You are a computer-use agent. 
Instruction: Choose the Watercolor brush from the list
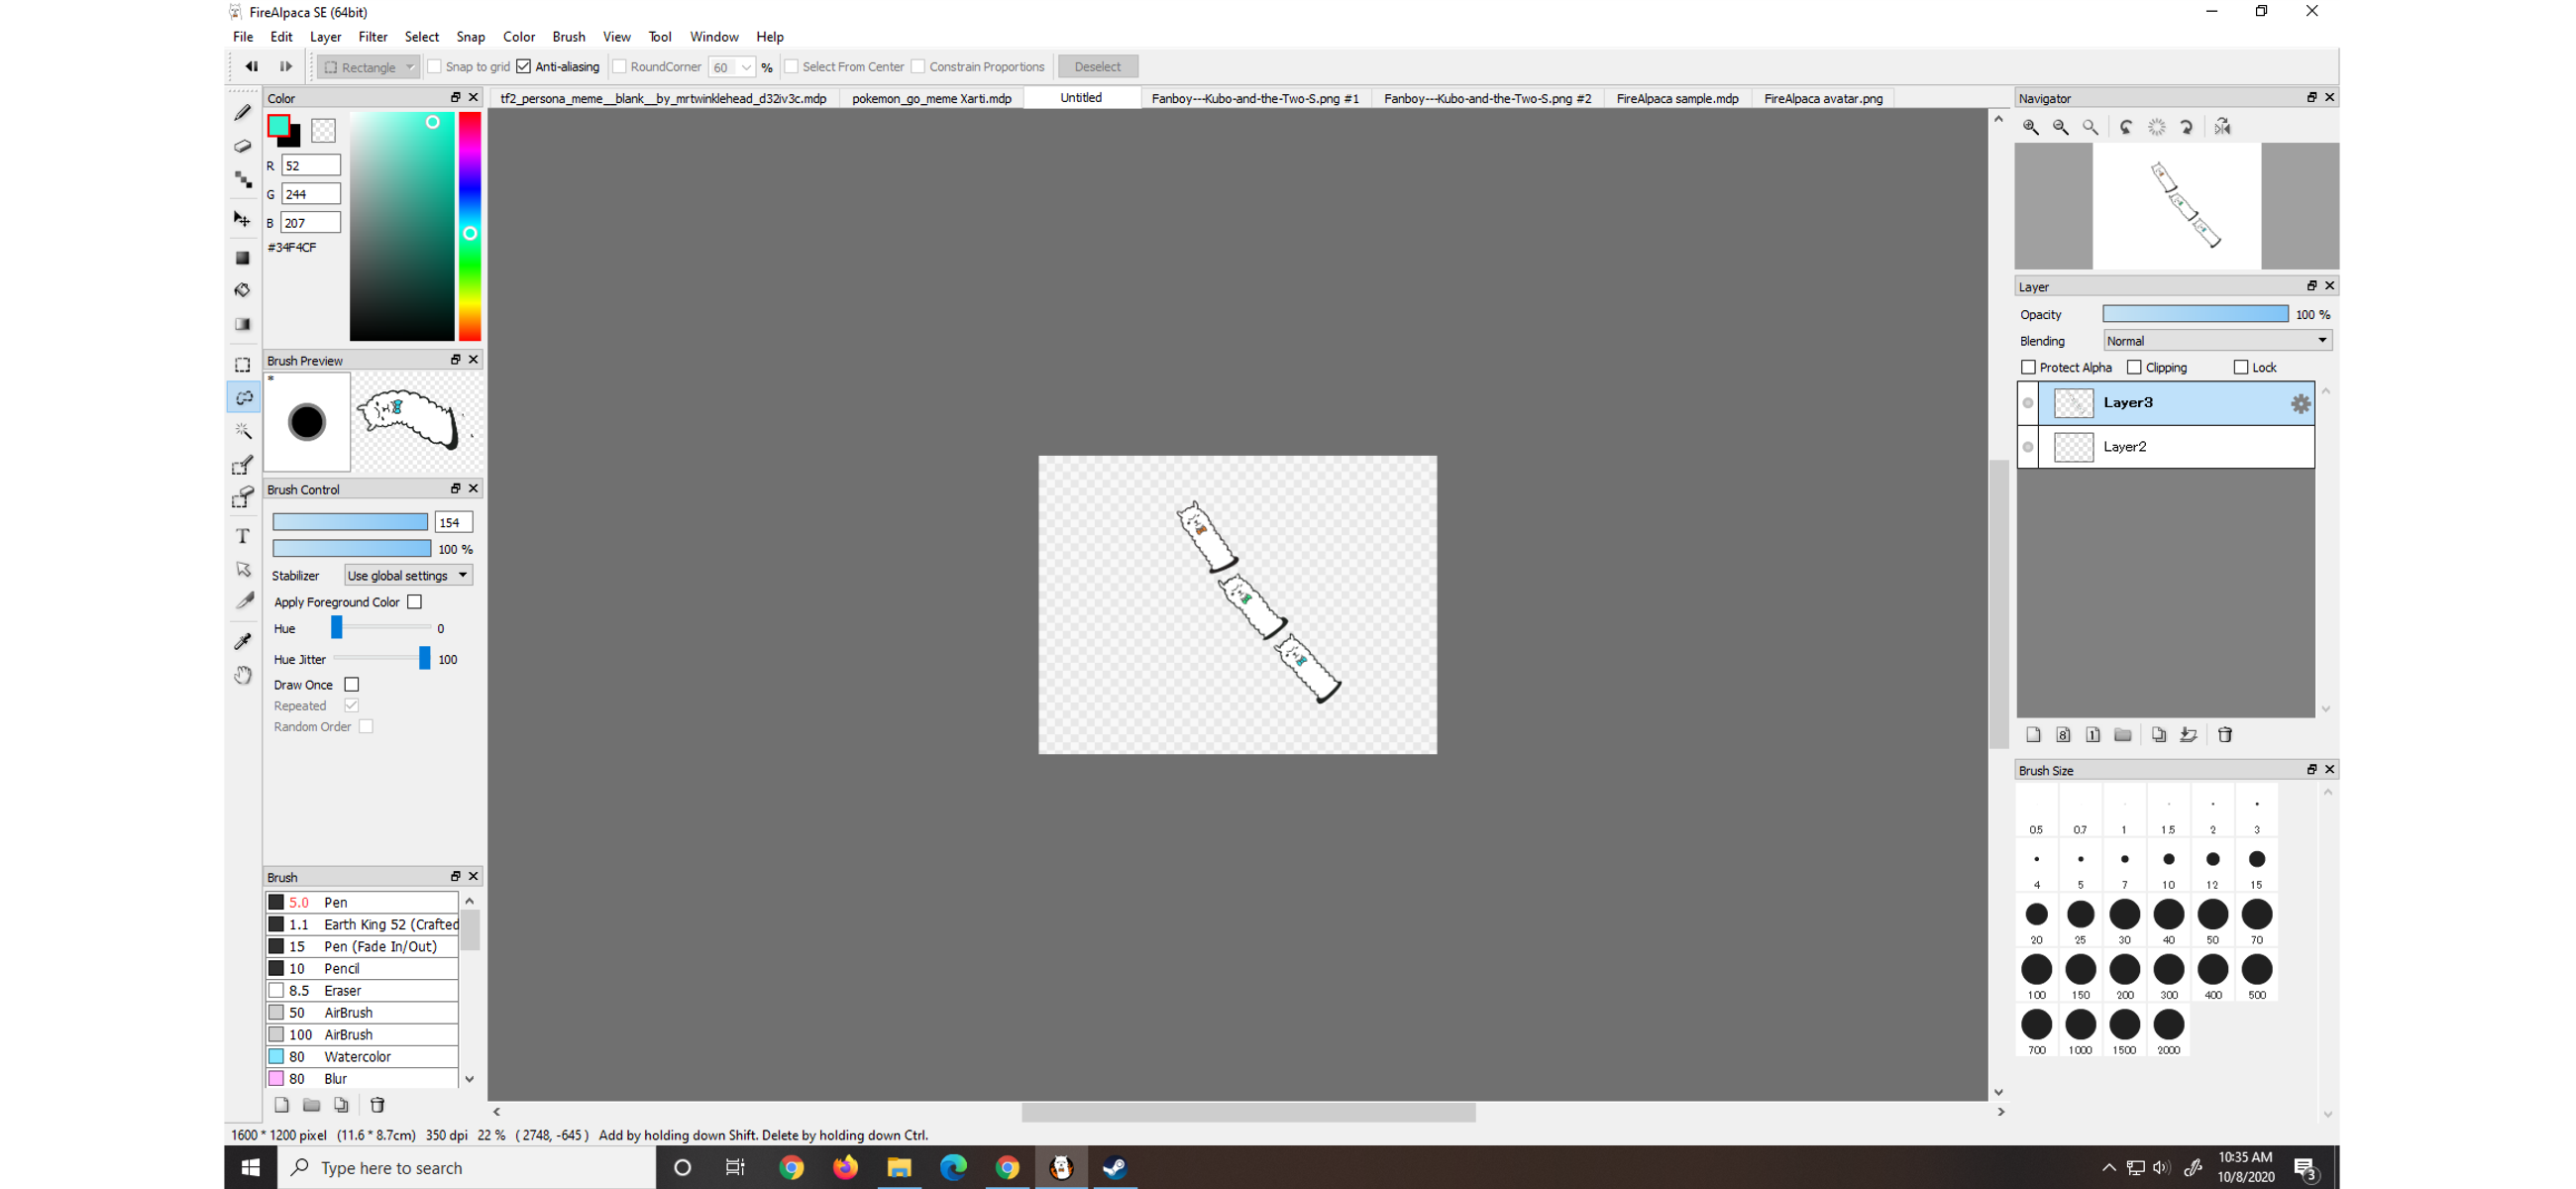pos(357,1056)
